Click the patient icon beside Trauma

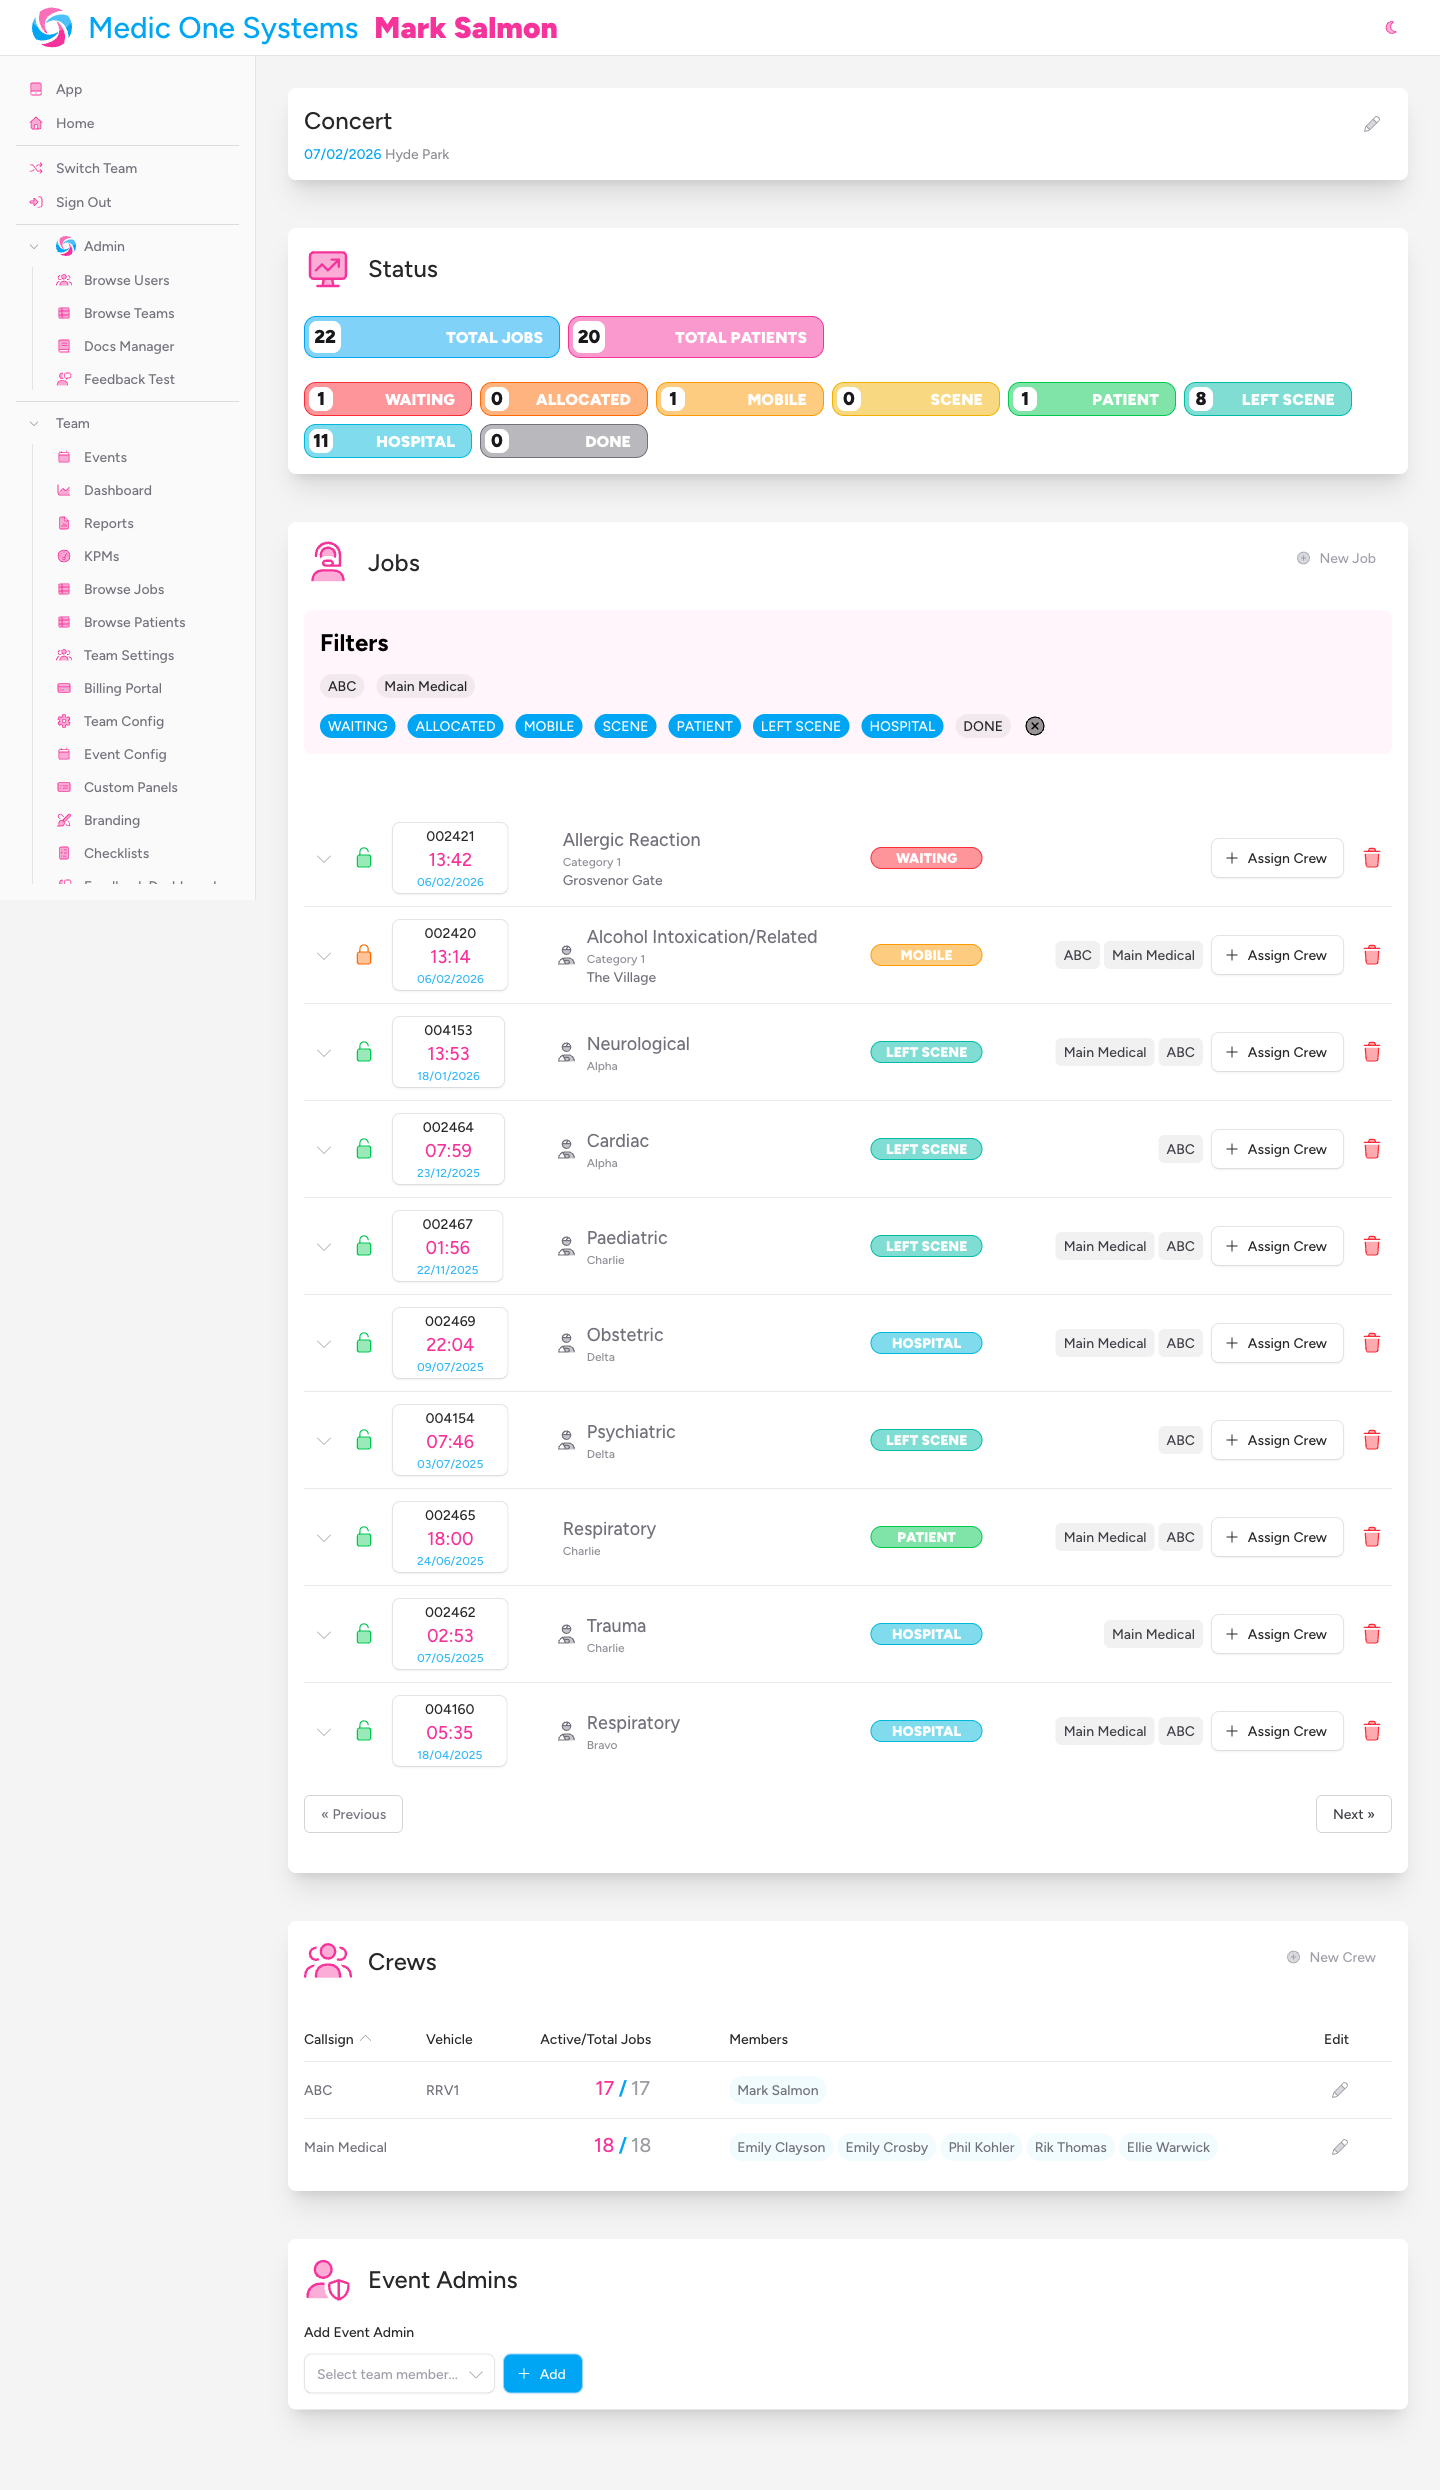pos(567,1634)
